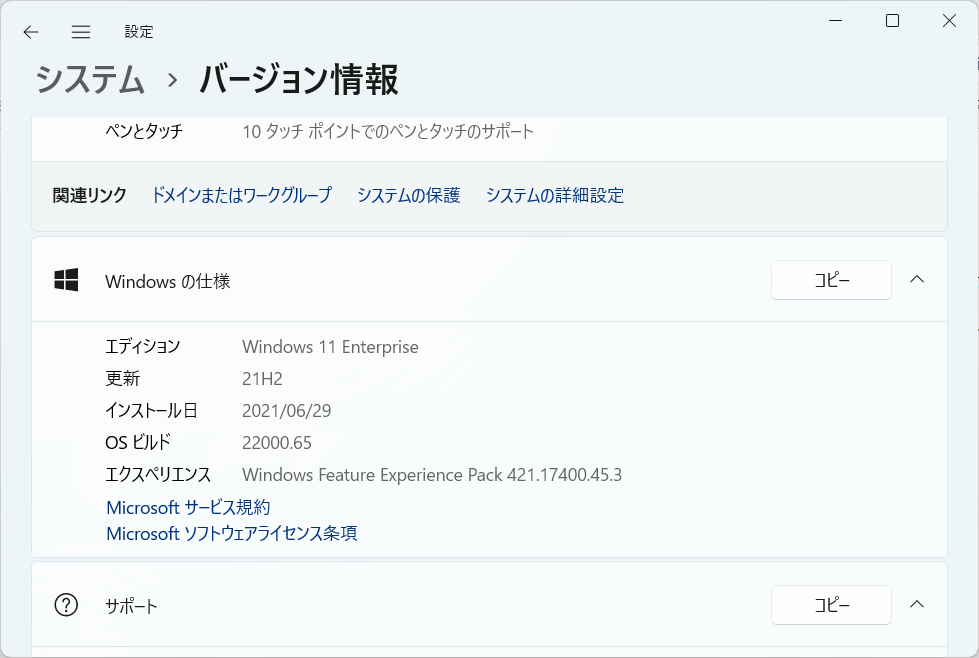This screenshot has width=979, height=658.
Task: Navigate to システム in breadcrumb
Action: [90, 80]
